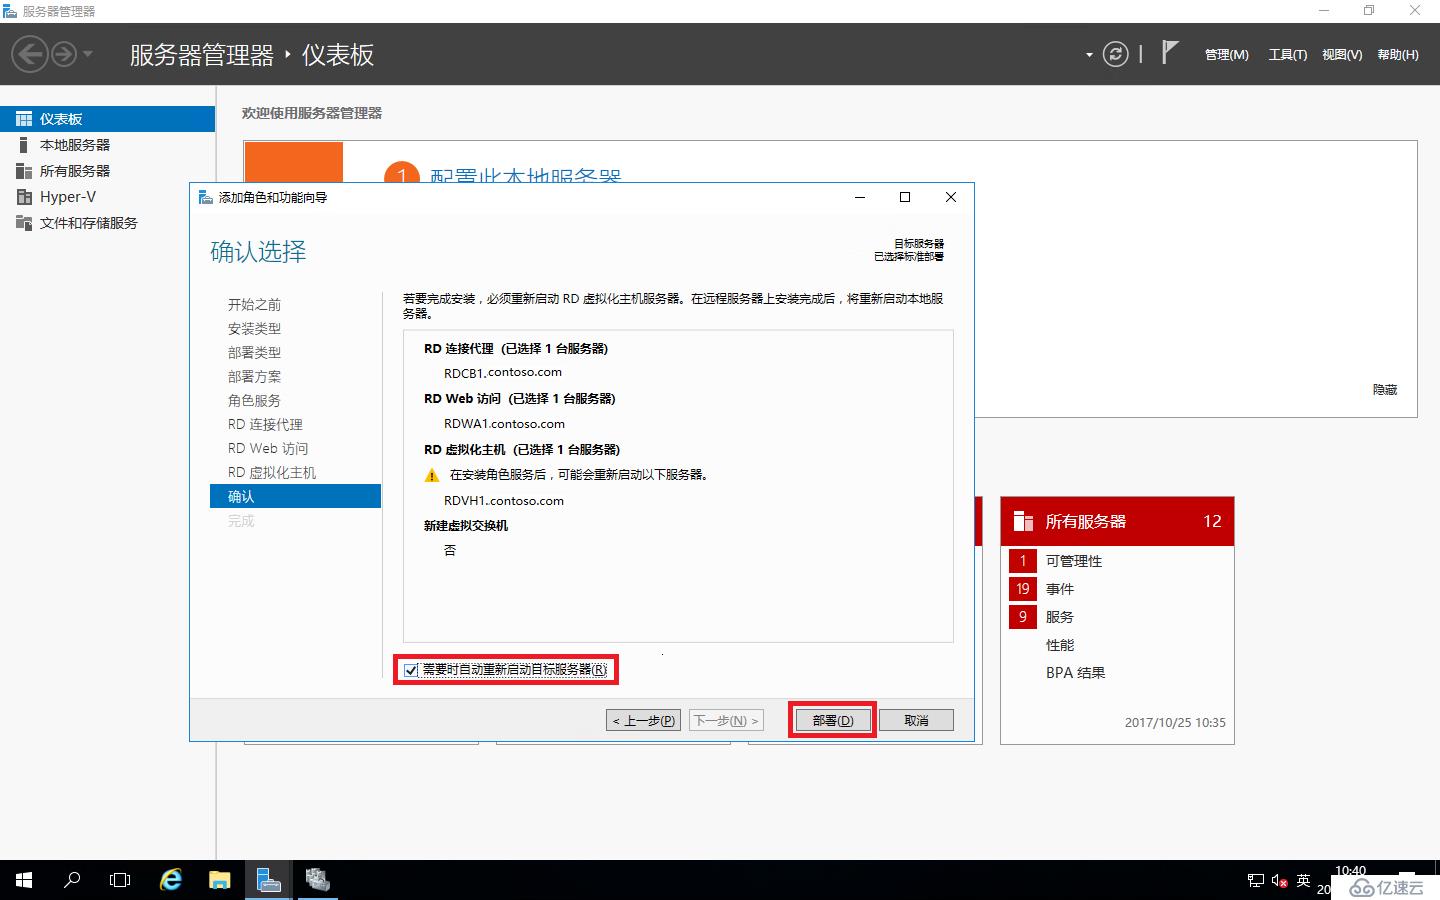Click the 隐藏 link in the welcome panel
This screenshot has height=900, width=1440.
tap(1385, 390)
